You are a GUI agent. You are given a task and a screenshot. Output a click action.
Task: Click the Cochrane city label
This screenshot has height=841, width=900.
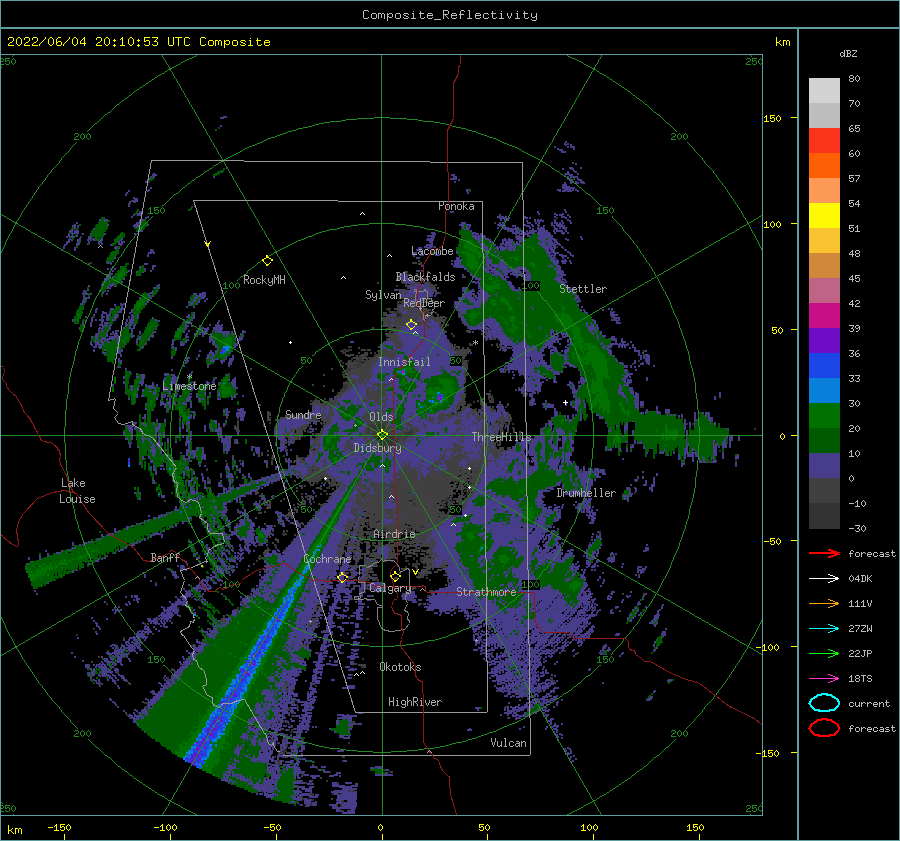(327, 559)
